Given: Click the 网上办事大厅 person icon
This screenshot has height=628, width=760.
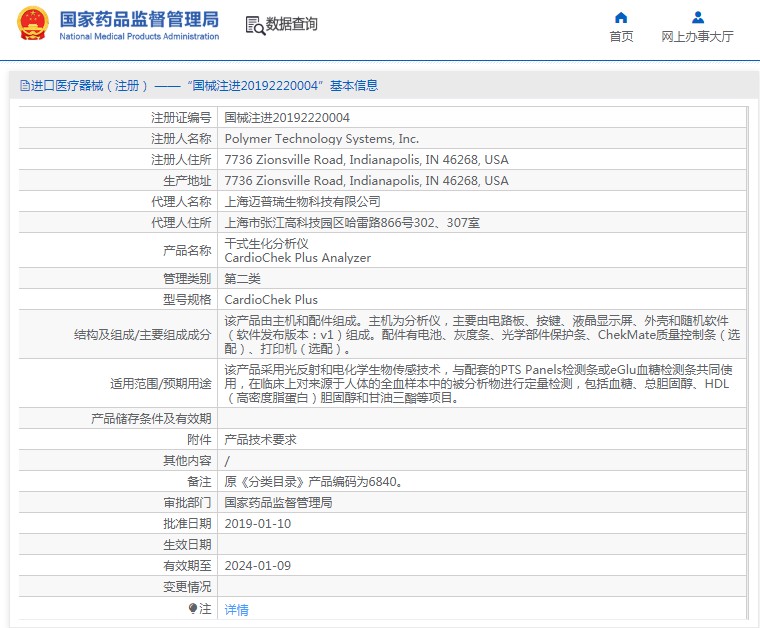Looking at the screenshot, I should coord(697,17).
